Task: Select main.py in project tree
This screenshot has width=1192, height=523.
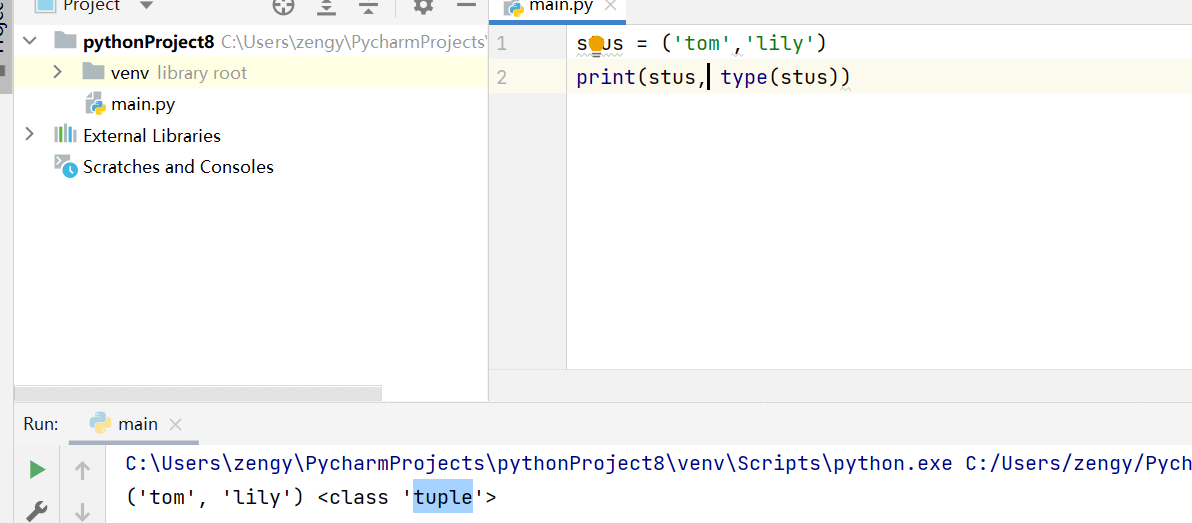Action: 144,104
